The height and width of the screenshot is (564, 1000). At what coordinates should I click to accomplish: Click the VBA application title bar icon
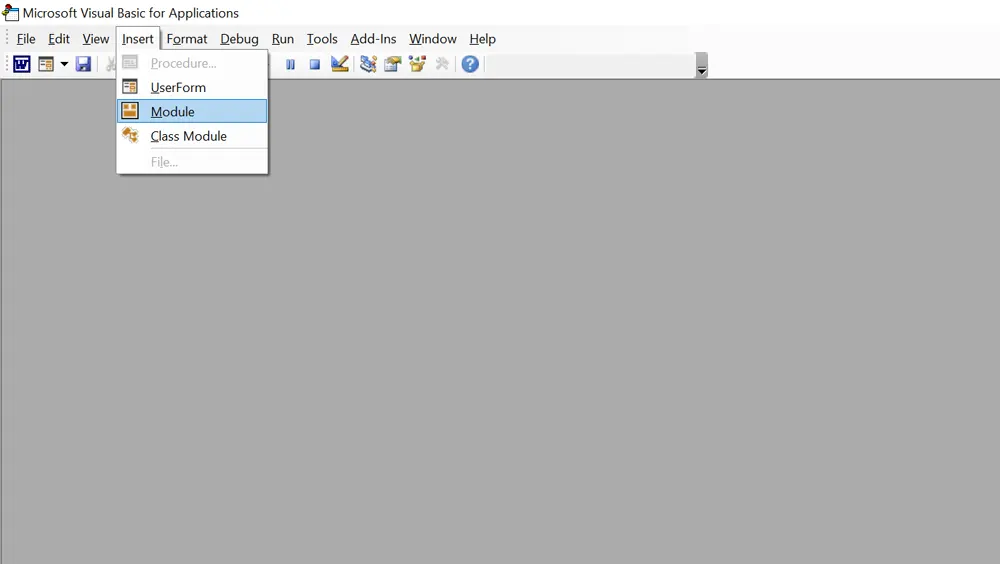tap(10, 12)
